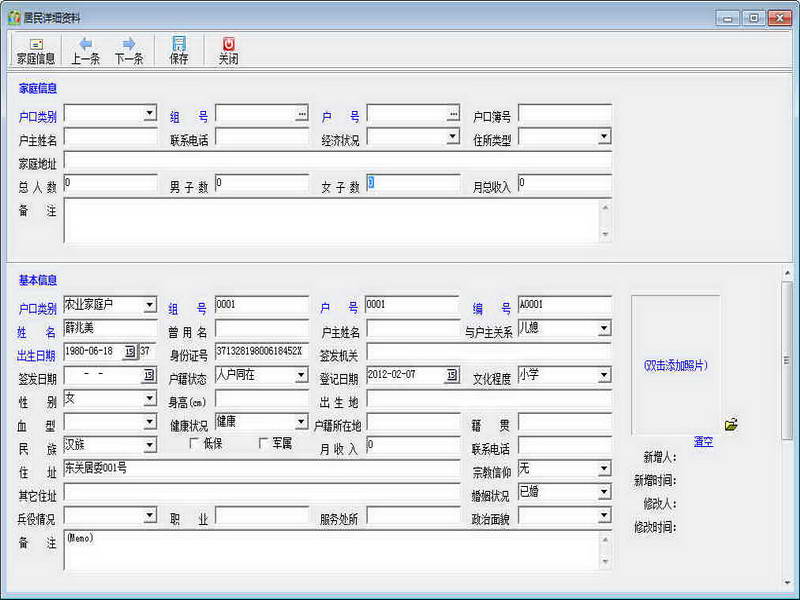Expand the 兵役情况 dropdown

point(149,515)
